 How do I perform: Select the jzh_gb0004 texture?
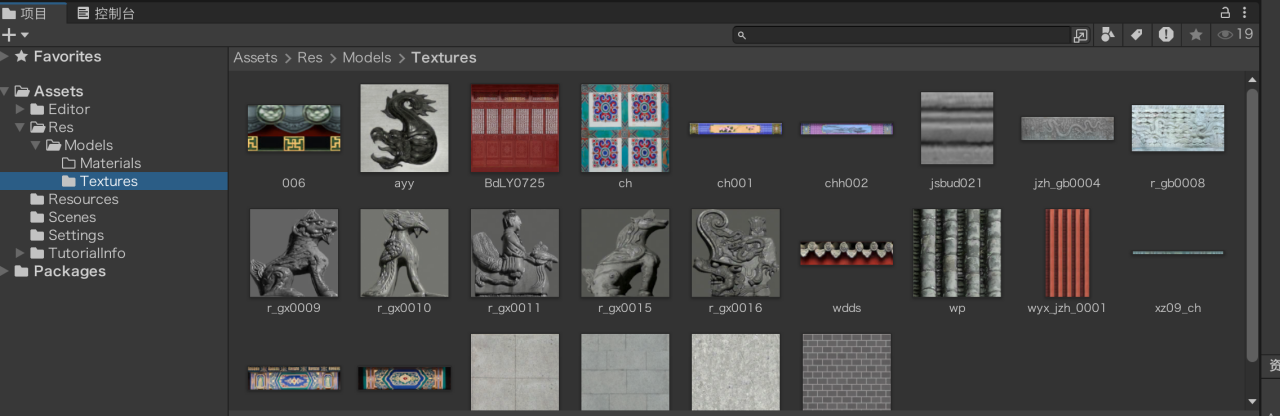coord(1067,128)
